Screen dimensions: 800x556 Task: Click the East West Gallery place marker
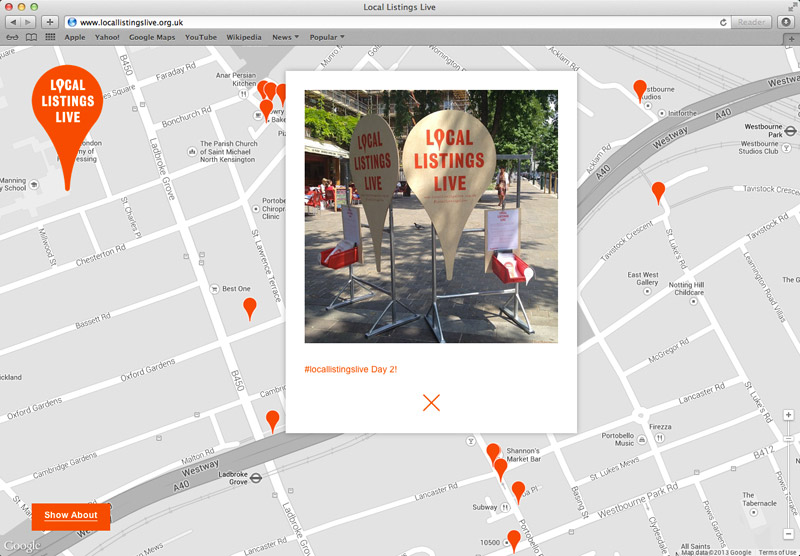tap(647, 291)
